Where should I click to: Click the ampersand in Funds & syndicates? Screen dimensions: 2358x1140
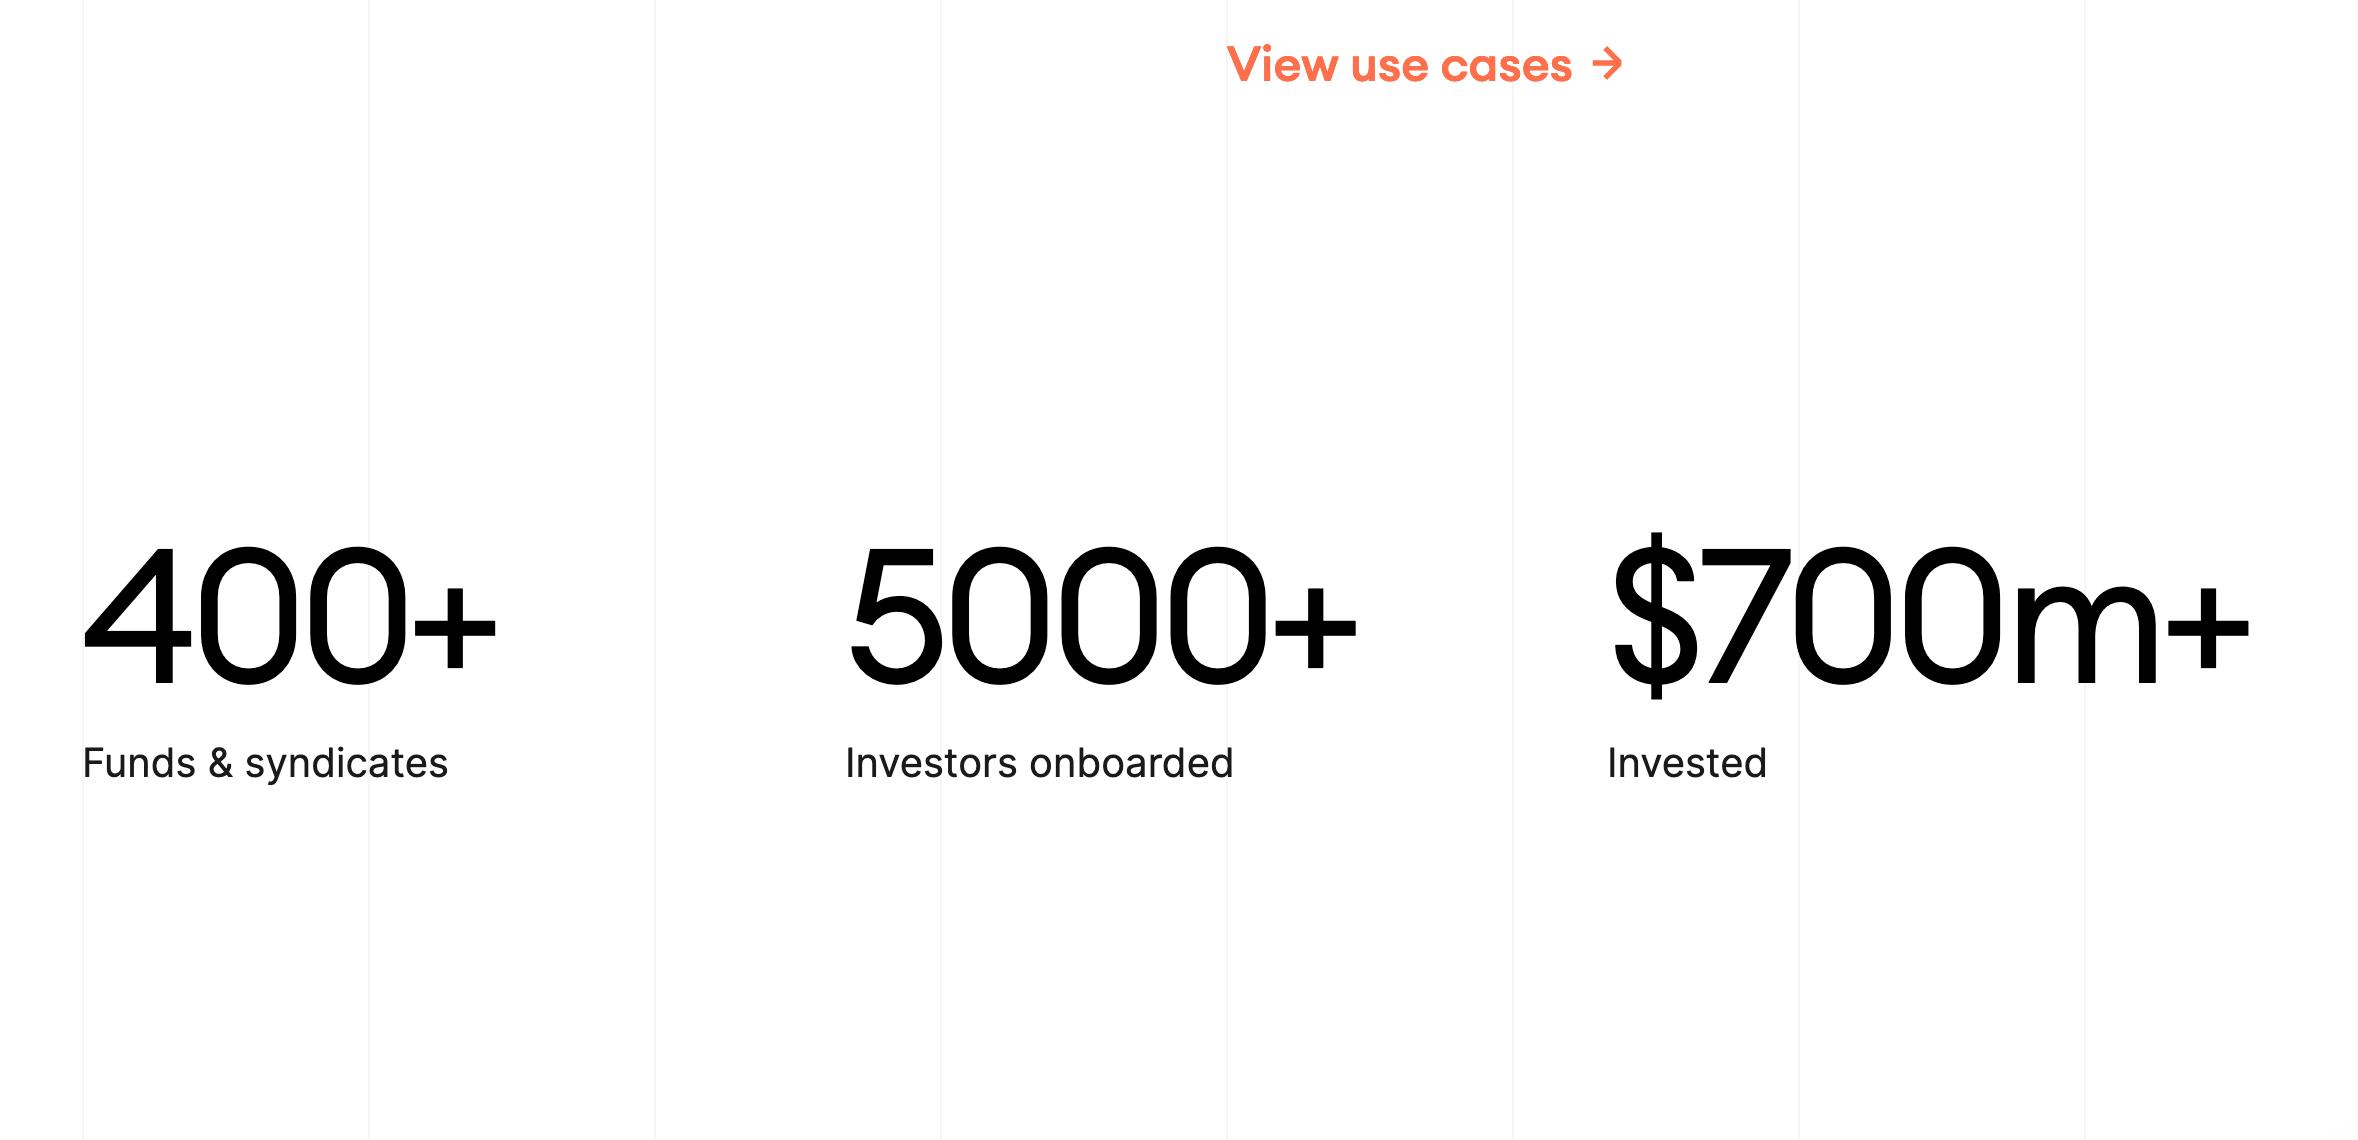point(221,763)
